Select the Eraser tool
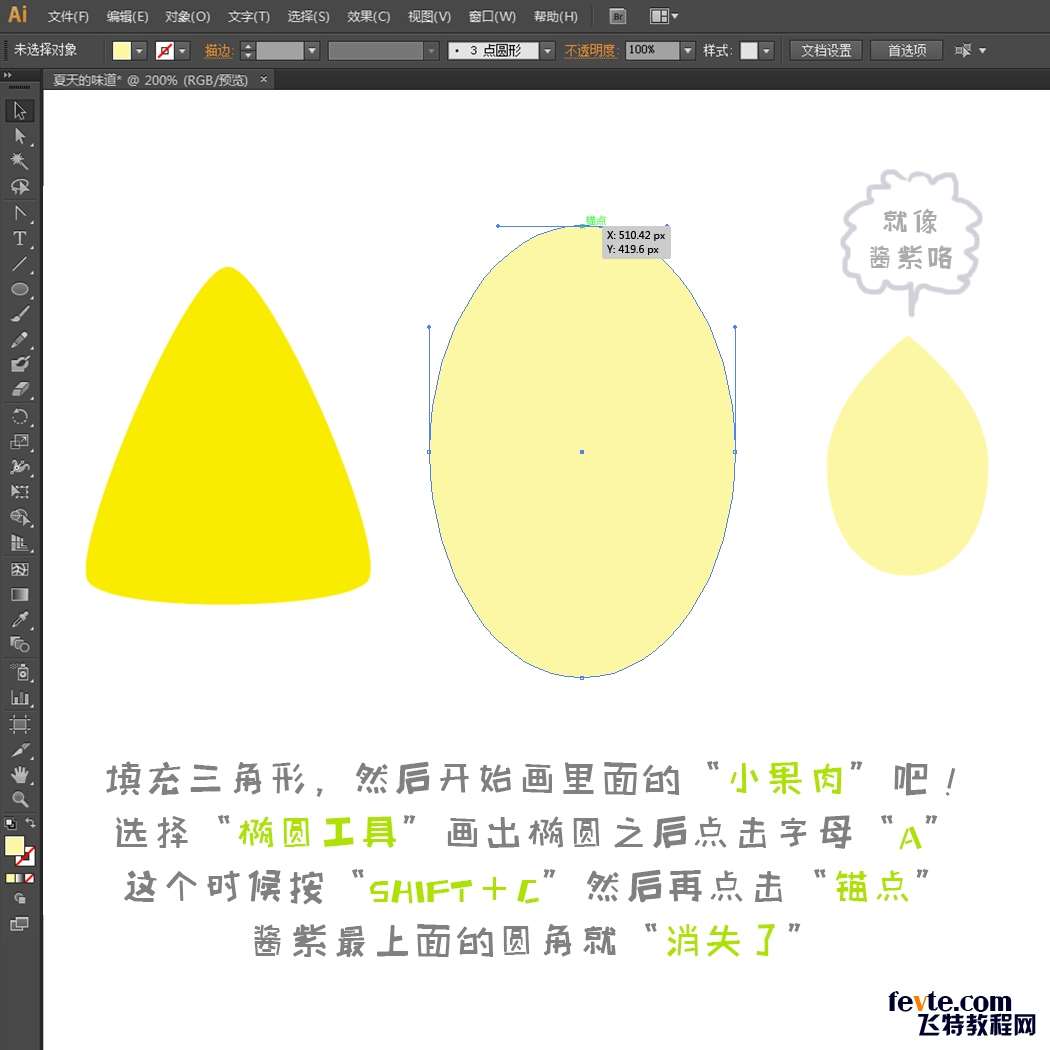1050x1050 pixels. (19, 390)
